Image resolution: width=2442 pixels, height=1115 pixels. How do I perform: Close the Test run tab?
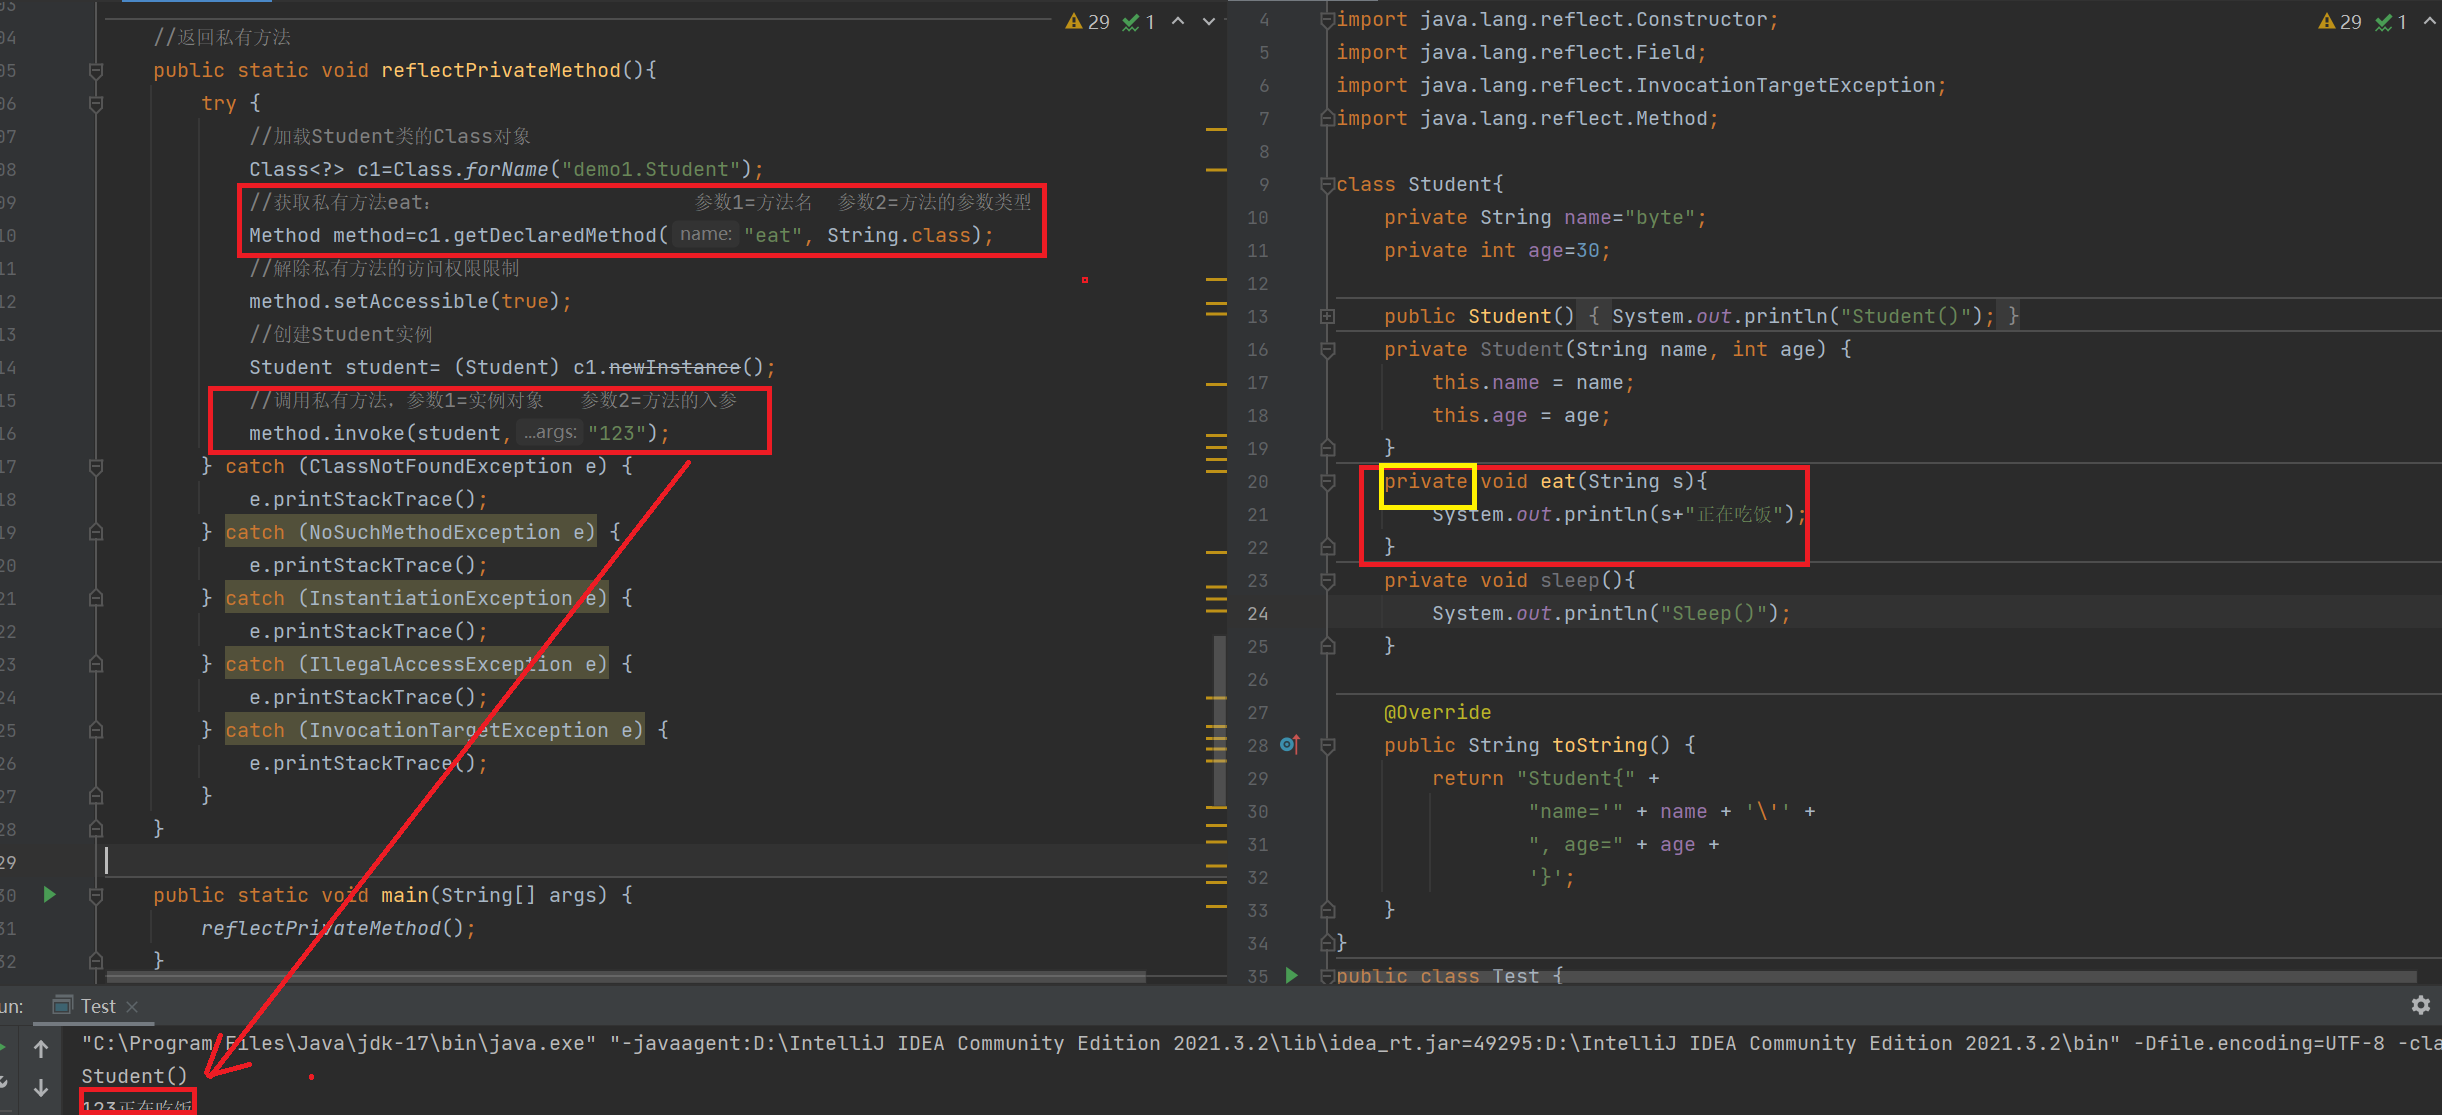pyautogui.click(x=132, y=1006)
